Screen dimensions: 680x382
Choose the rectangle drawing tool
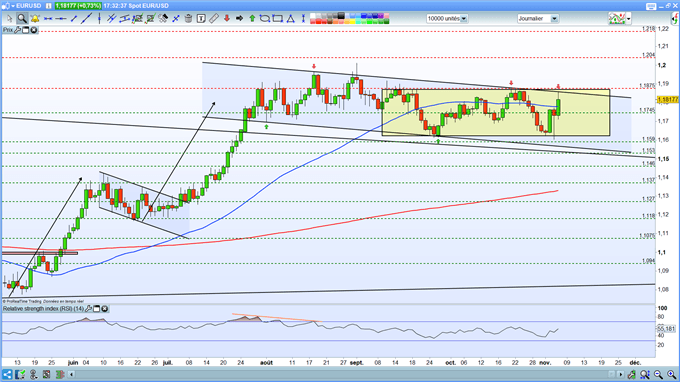[x=278, y=18]
